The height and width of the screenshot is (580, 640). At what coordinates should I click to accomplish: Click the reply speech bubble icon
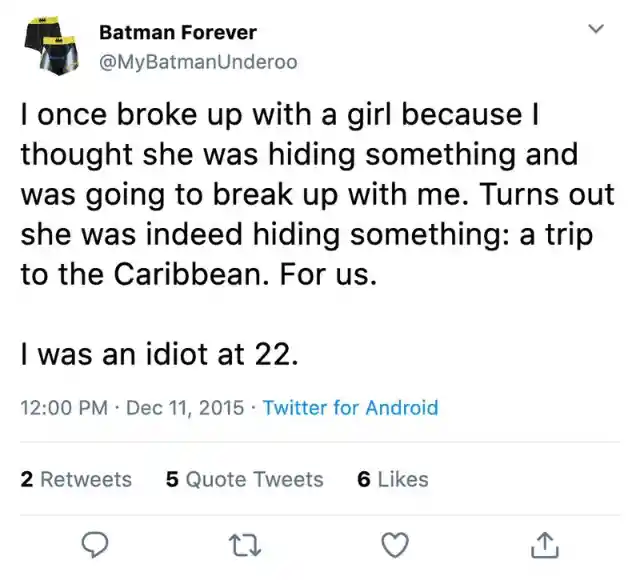pyautogui.click(x=95, y=545)
